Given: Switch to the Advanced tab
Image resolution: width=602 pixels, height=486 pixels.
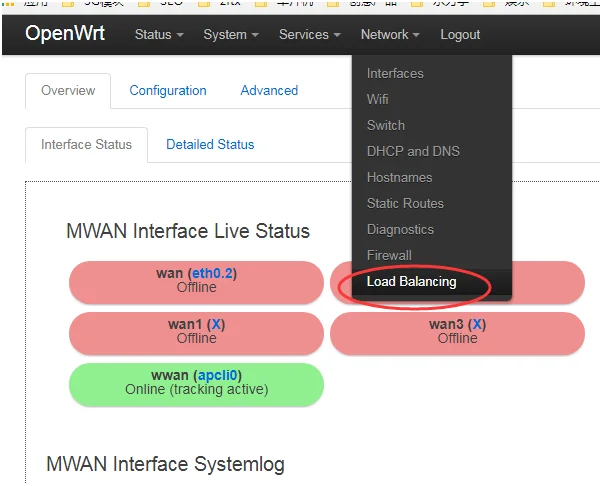Looking at the screenshot, I should point(269,91).
